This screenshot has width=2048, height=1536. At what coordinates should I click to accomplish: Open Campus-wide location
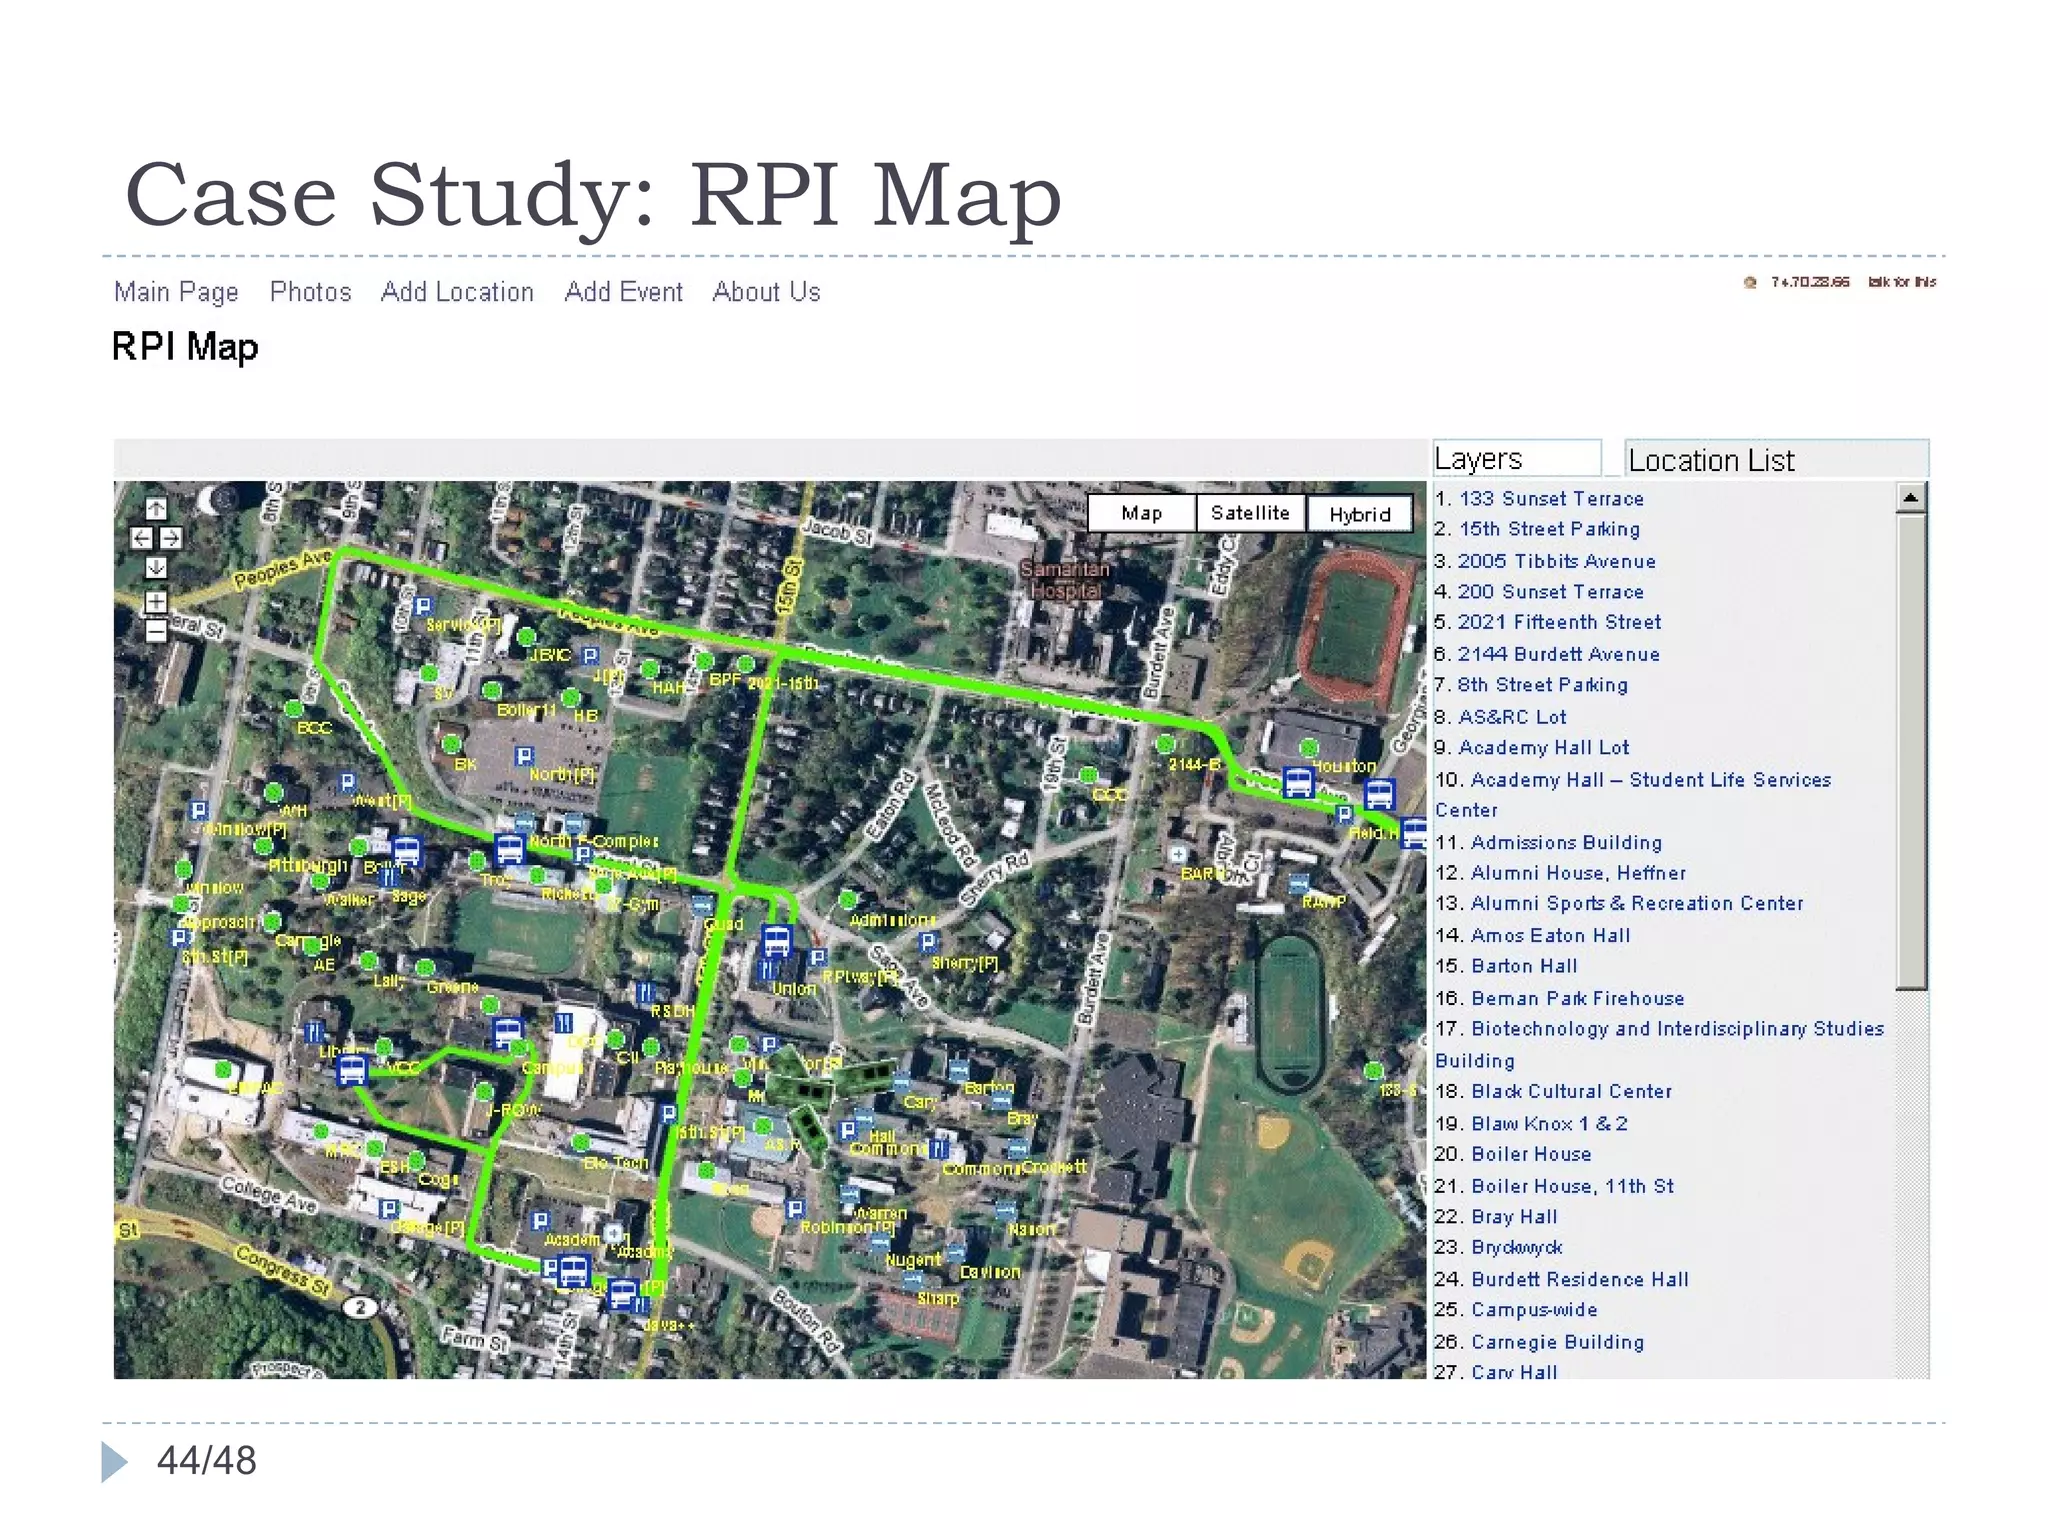1534,1309
